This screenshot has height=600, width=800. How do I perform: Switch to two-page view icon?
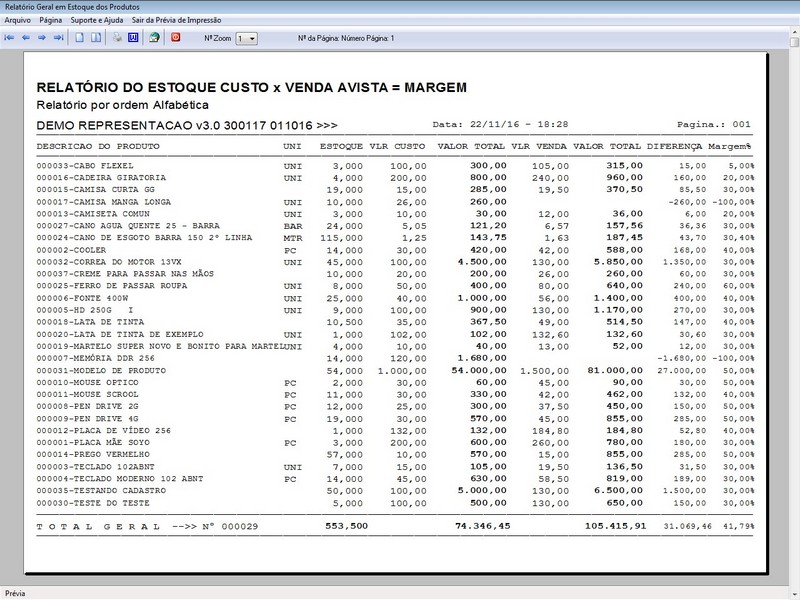click(x=97, y=38)
